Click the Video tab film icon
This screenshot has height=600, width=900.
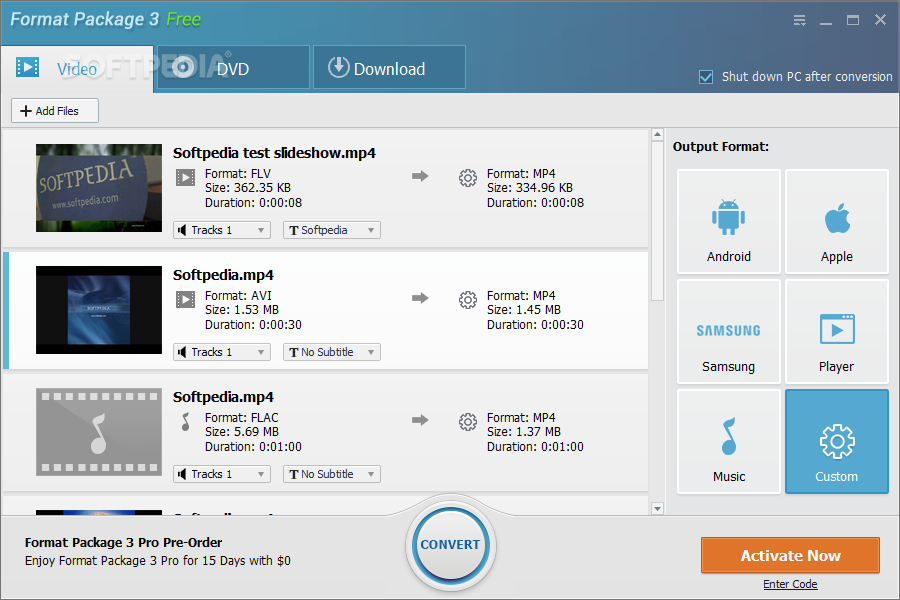click(28, 67)
